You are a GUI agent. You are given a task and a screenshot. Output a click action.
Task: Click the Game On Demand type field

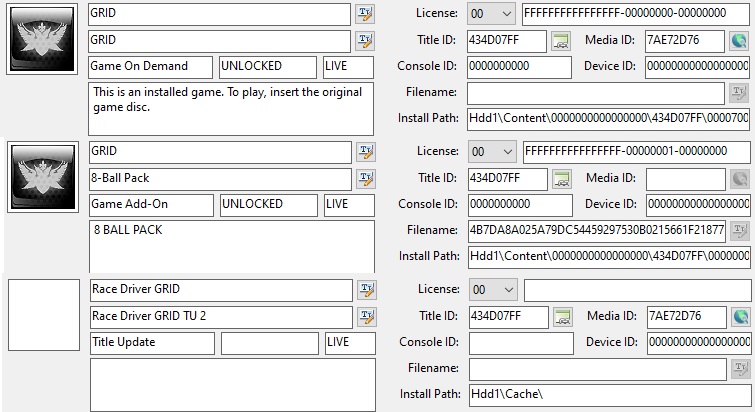pyautogui.click(x=150, y=67)
